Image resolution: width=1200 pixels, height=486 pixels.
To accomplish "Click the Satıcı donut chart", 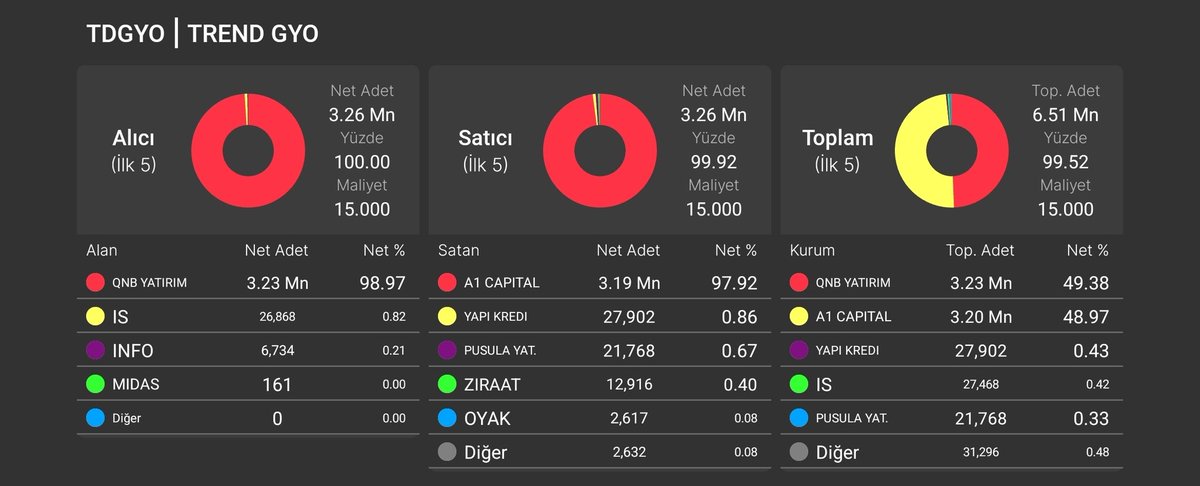I will (599, 151).
